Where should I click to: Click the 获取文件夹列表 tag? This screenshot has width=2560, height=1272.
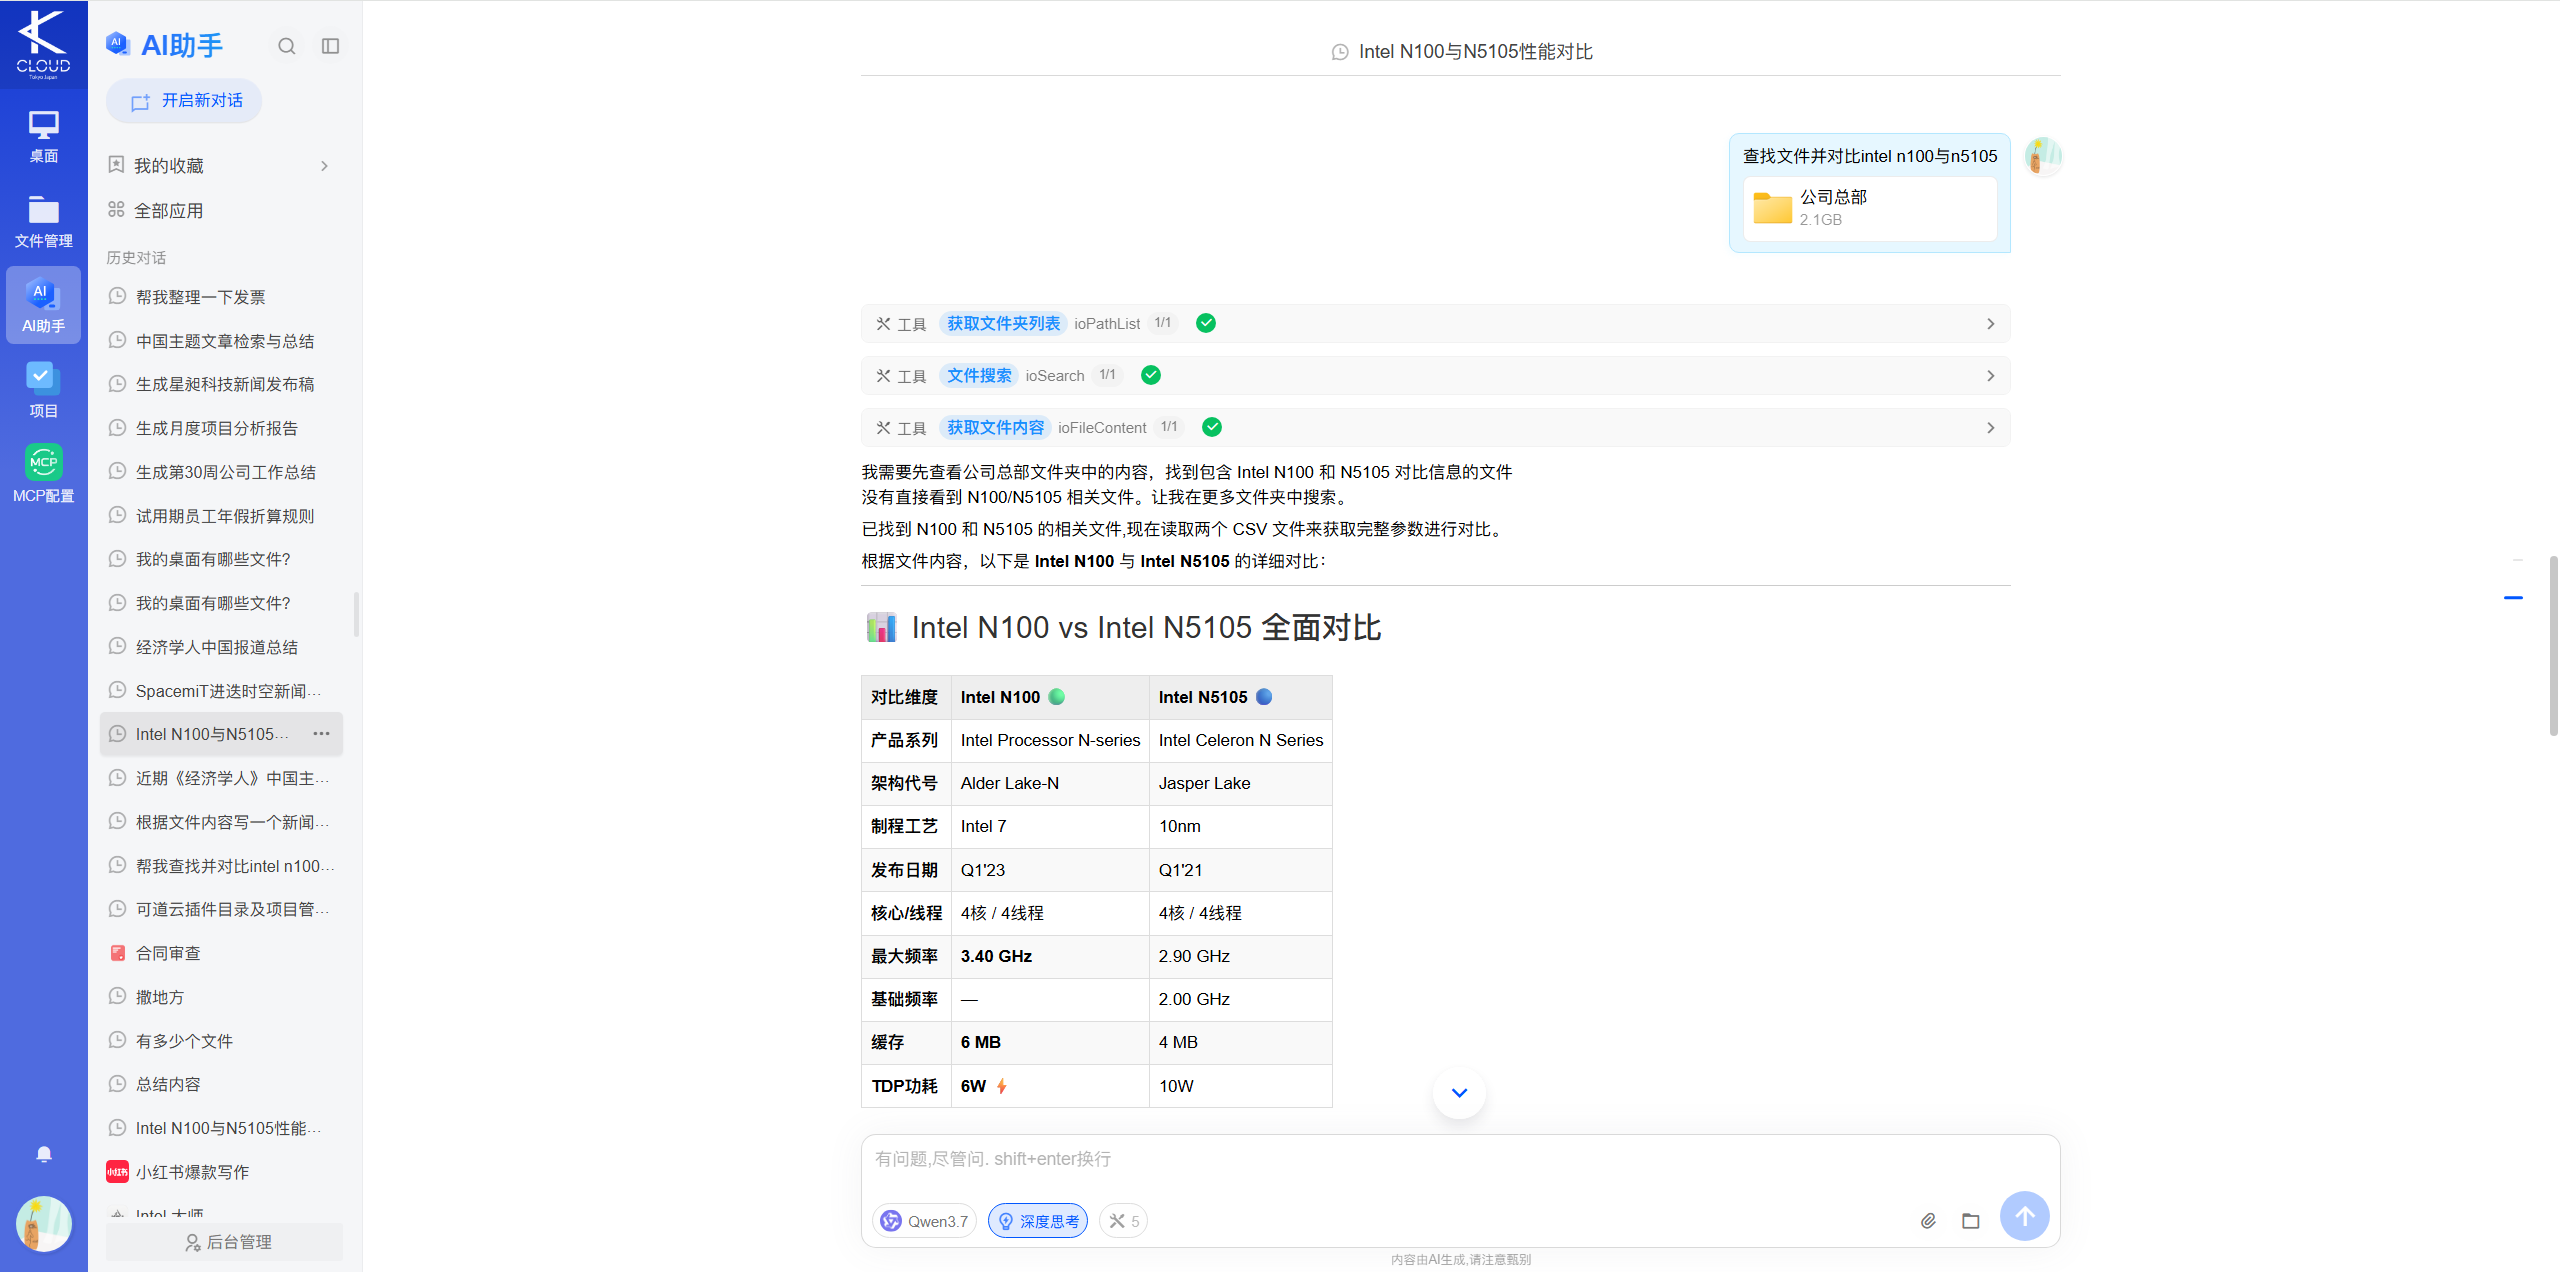click(x=1003, y=324)
